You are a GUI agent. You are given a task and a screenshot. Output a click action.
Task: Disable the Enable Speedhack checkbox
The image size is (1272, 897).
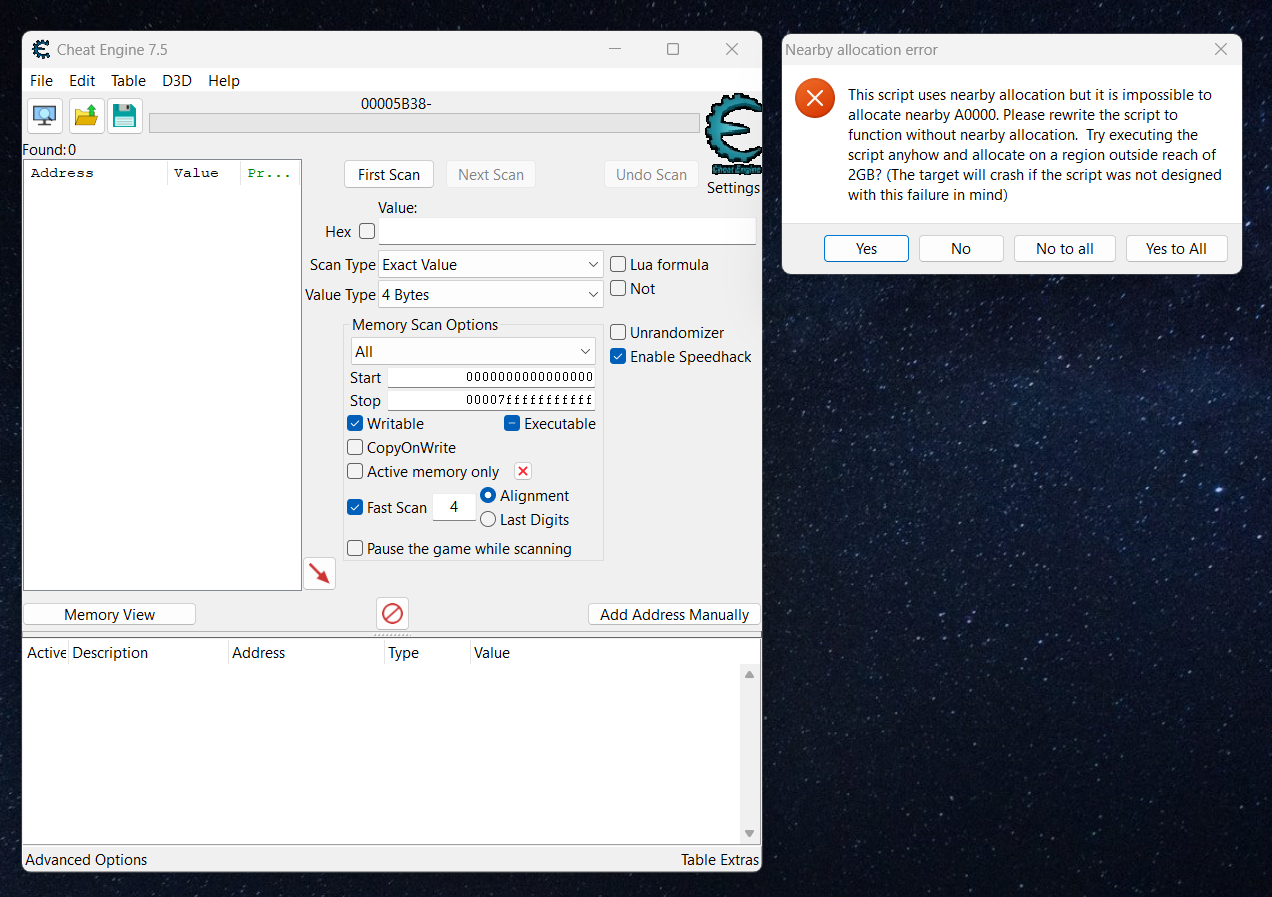click(618, 356)
